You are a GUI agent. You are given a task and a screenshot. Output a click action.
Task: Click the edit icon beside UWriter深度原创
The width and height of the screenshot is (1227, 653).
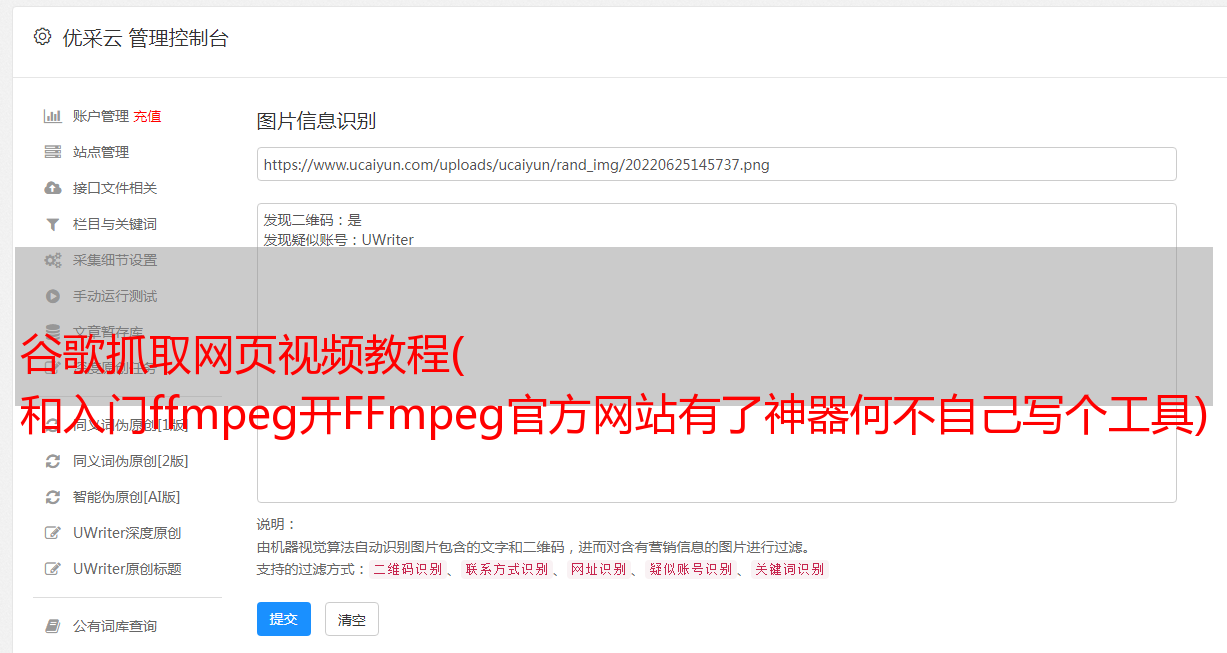[53, 533]
